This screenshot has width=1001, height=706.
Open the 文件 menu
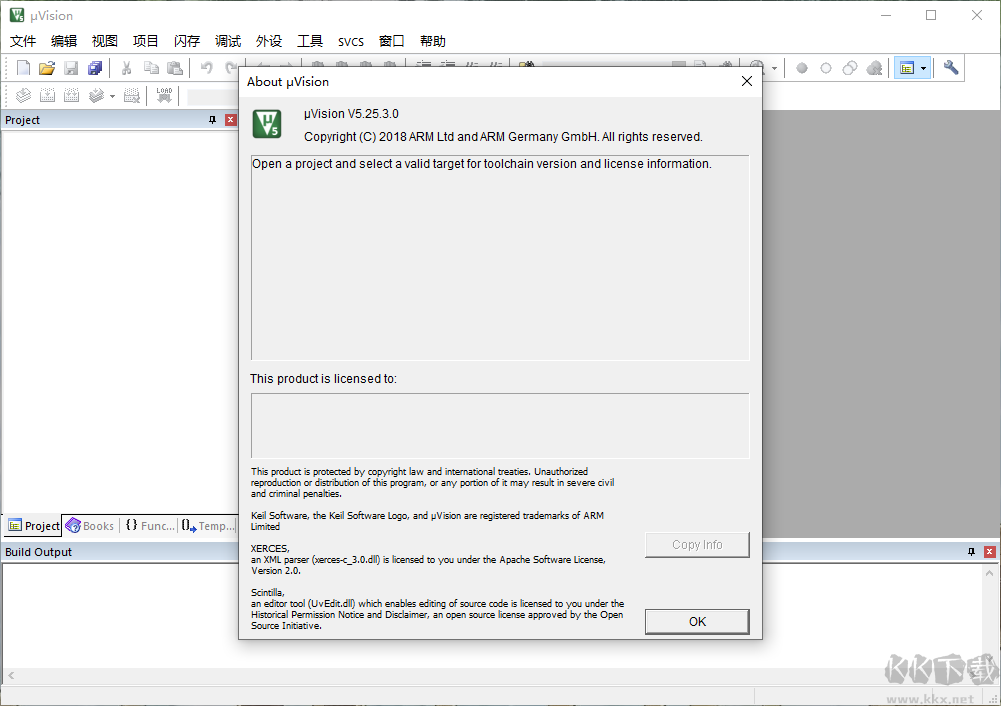pyautogui.click(x=23, y=41)
